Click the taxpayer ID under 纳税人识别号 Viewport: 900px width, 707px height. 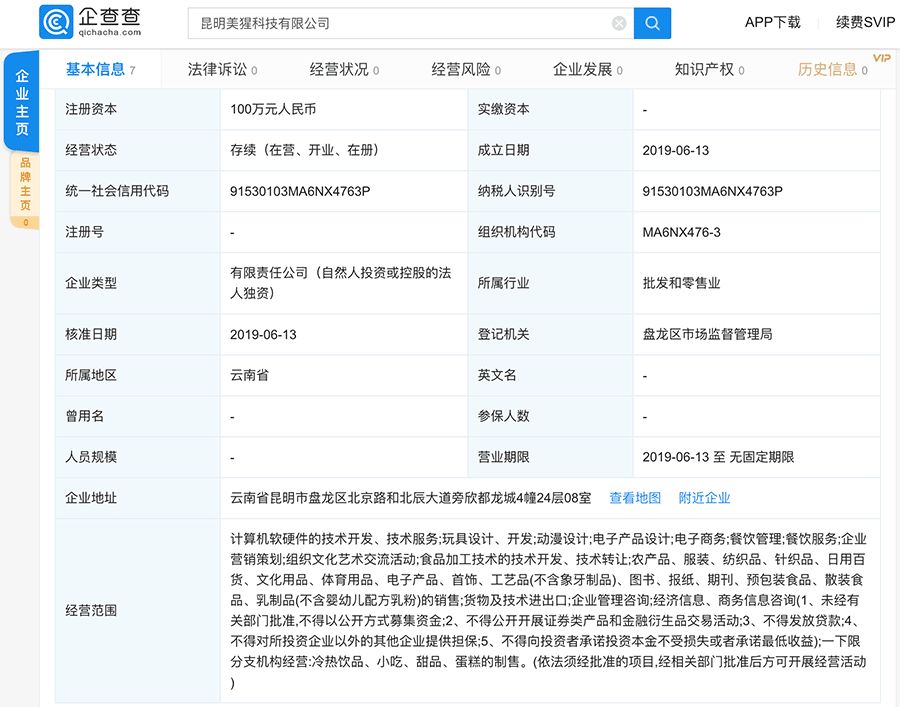click(712, 191)
